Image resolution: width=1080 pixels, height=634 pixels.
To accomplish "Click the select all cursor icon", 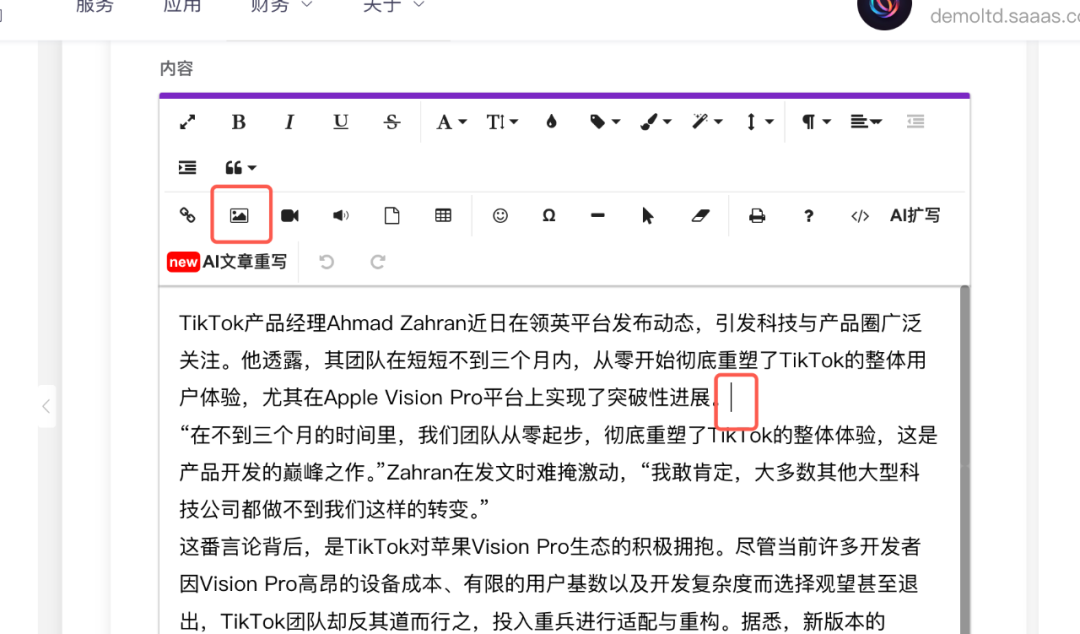I will (647, 216).
